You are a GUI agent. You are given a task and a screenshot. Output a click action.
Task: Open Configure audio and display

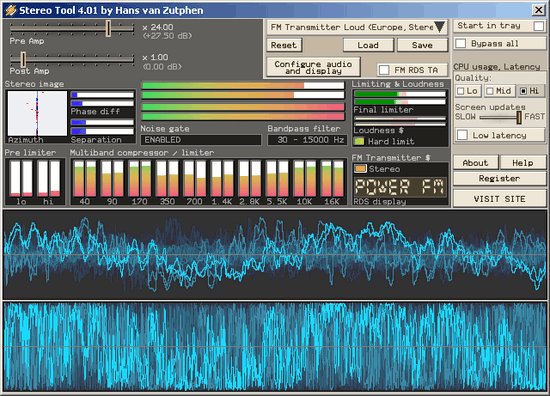[x=313, y=67]
